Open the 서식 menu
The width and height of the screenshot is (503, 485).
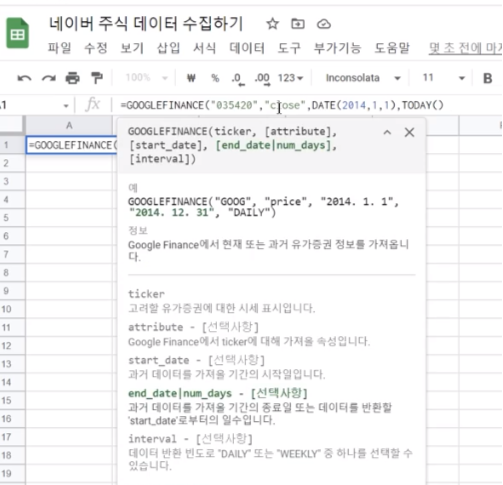[x=205, y=48]
